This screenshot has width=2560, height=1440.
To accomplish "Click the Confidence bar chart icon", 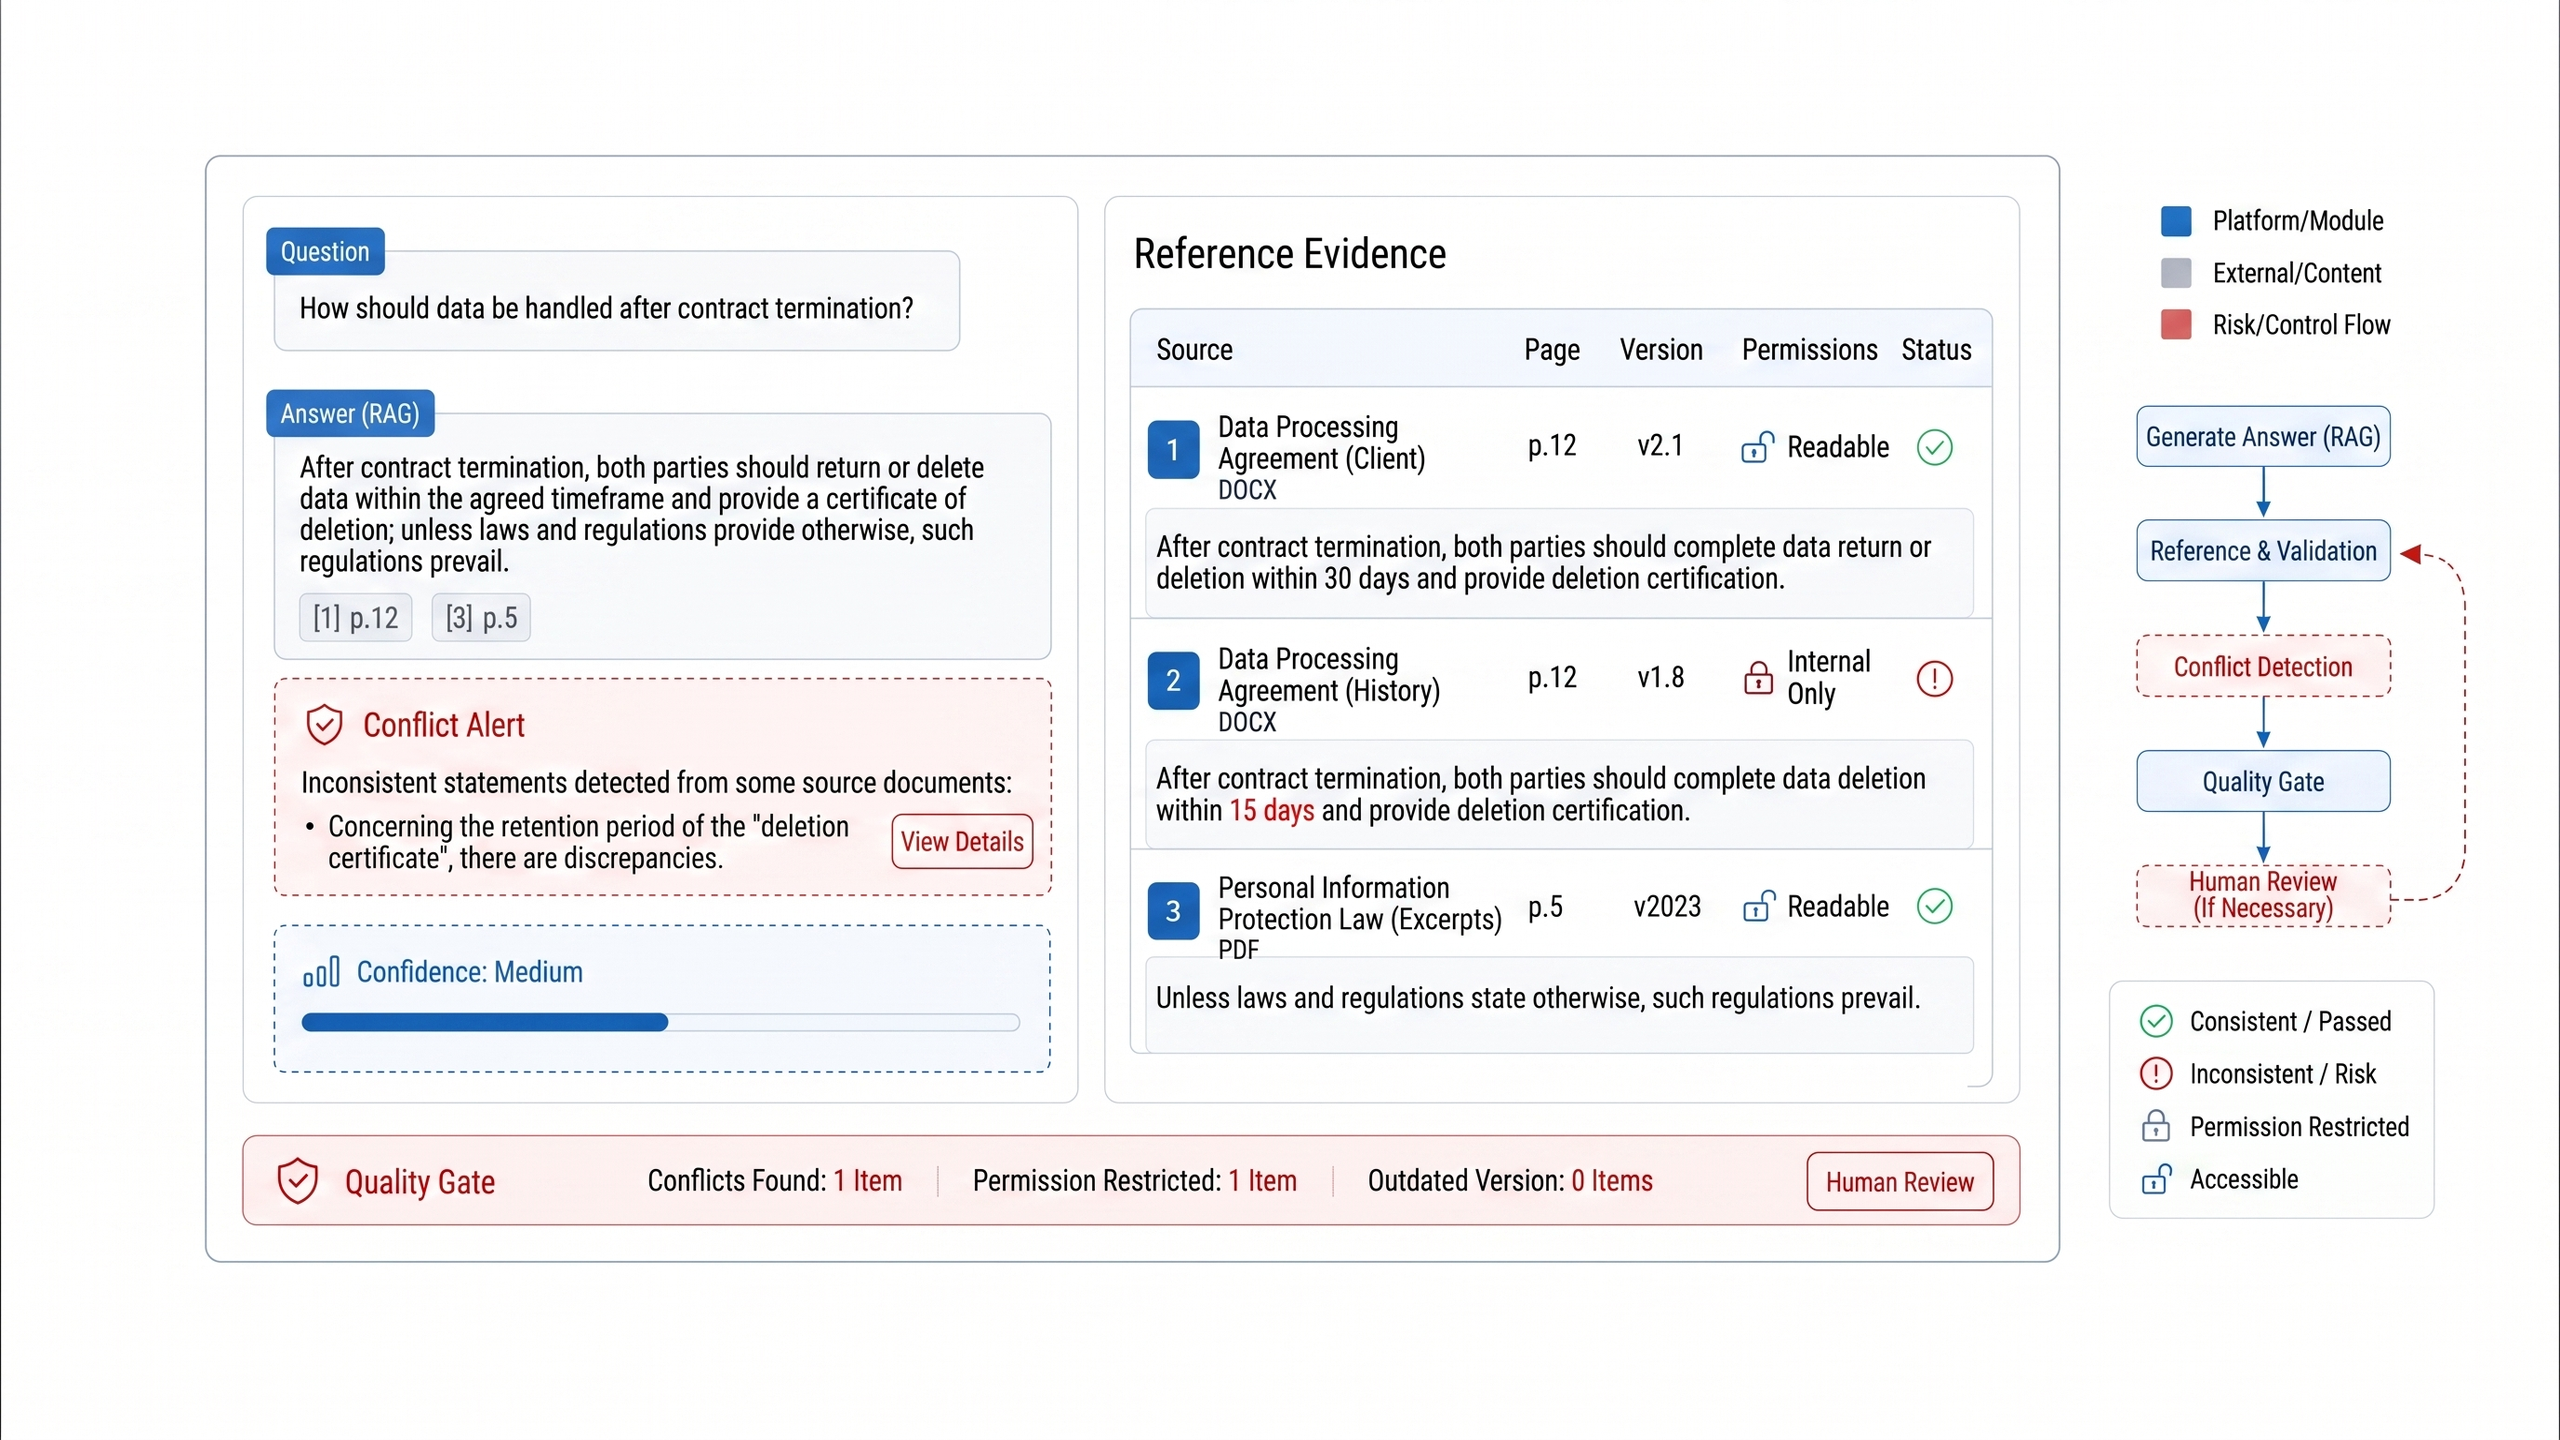I will [x=321, y=972].
